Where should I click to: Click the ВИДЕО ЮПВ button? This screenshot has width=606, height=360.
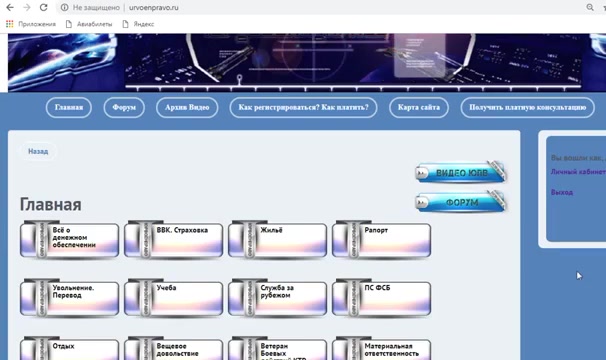point(461,172)
